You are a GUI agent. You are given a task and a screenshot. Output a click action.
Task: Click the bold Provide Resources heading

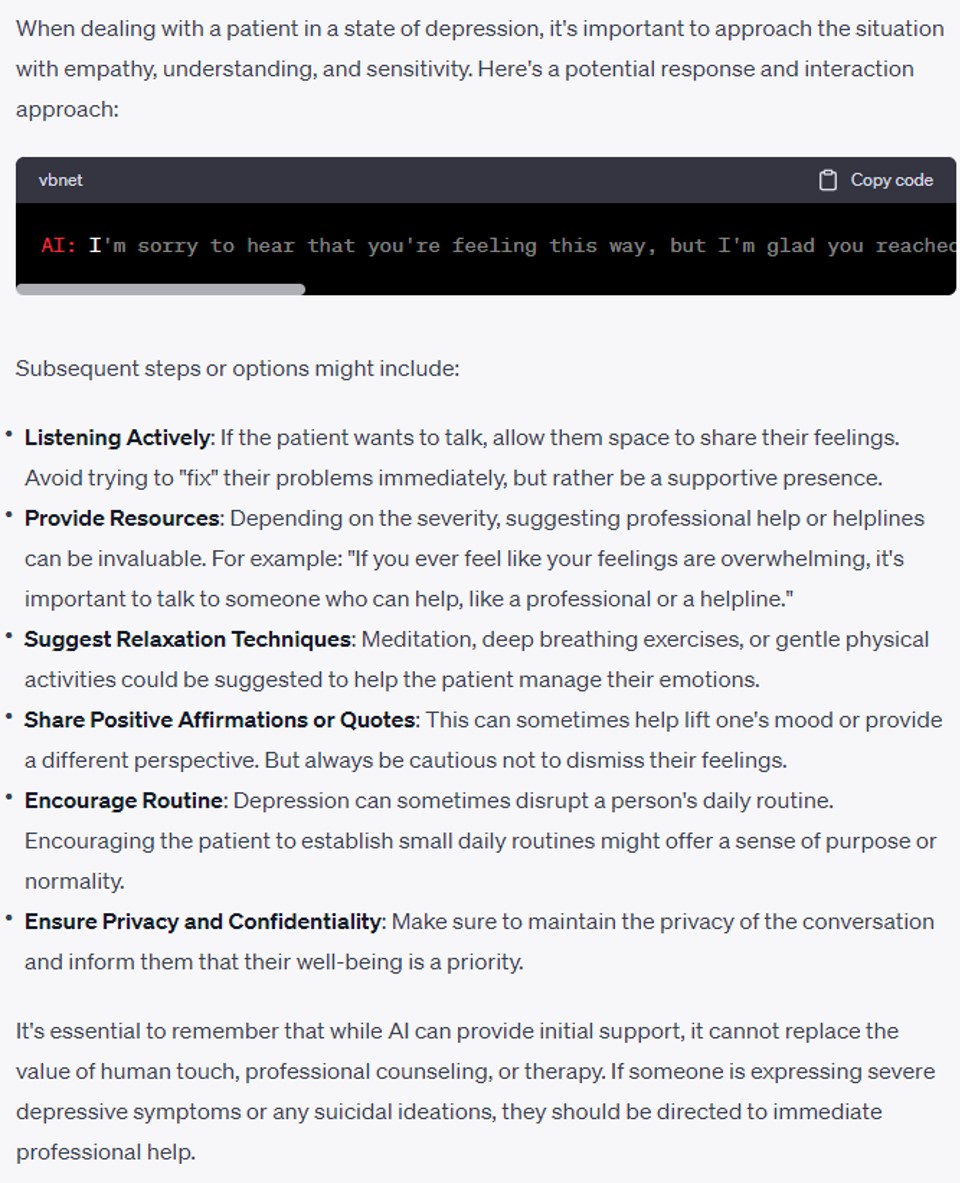coord(122,518)
